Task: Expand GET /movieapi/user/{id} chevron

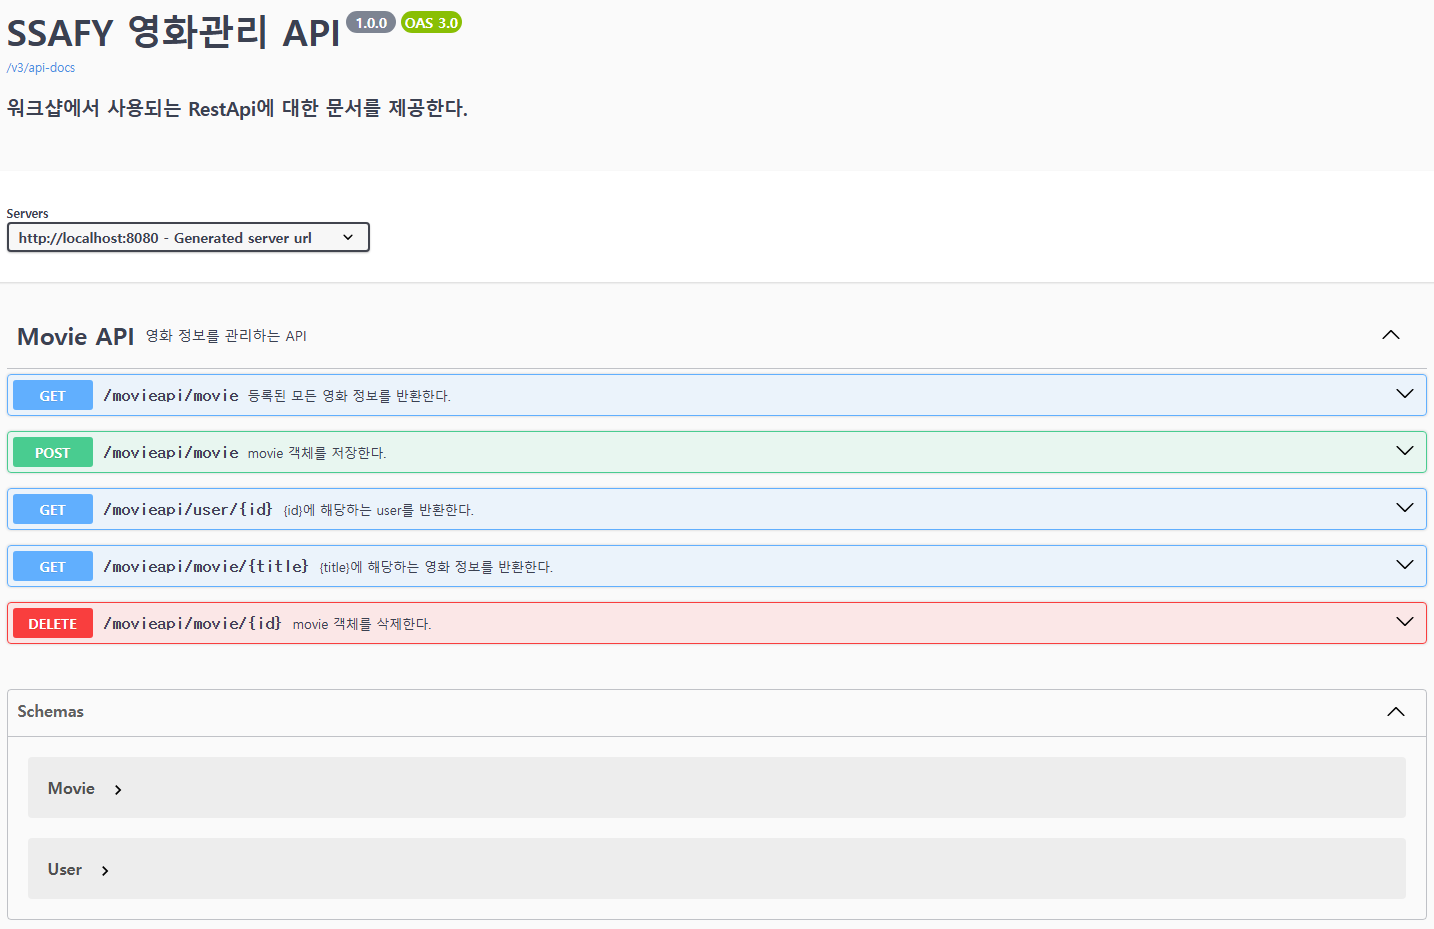Action: 1405,508
